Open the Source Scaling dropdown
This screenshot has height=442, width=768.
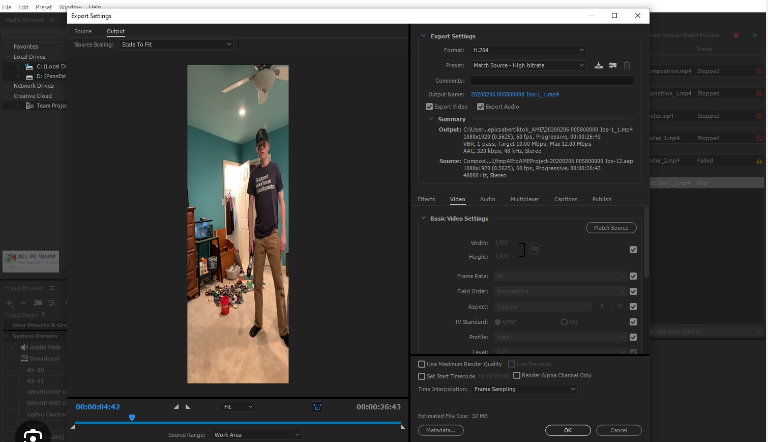176,44
